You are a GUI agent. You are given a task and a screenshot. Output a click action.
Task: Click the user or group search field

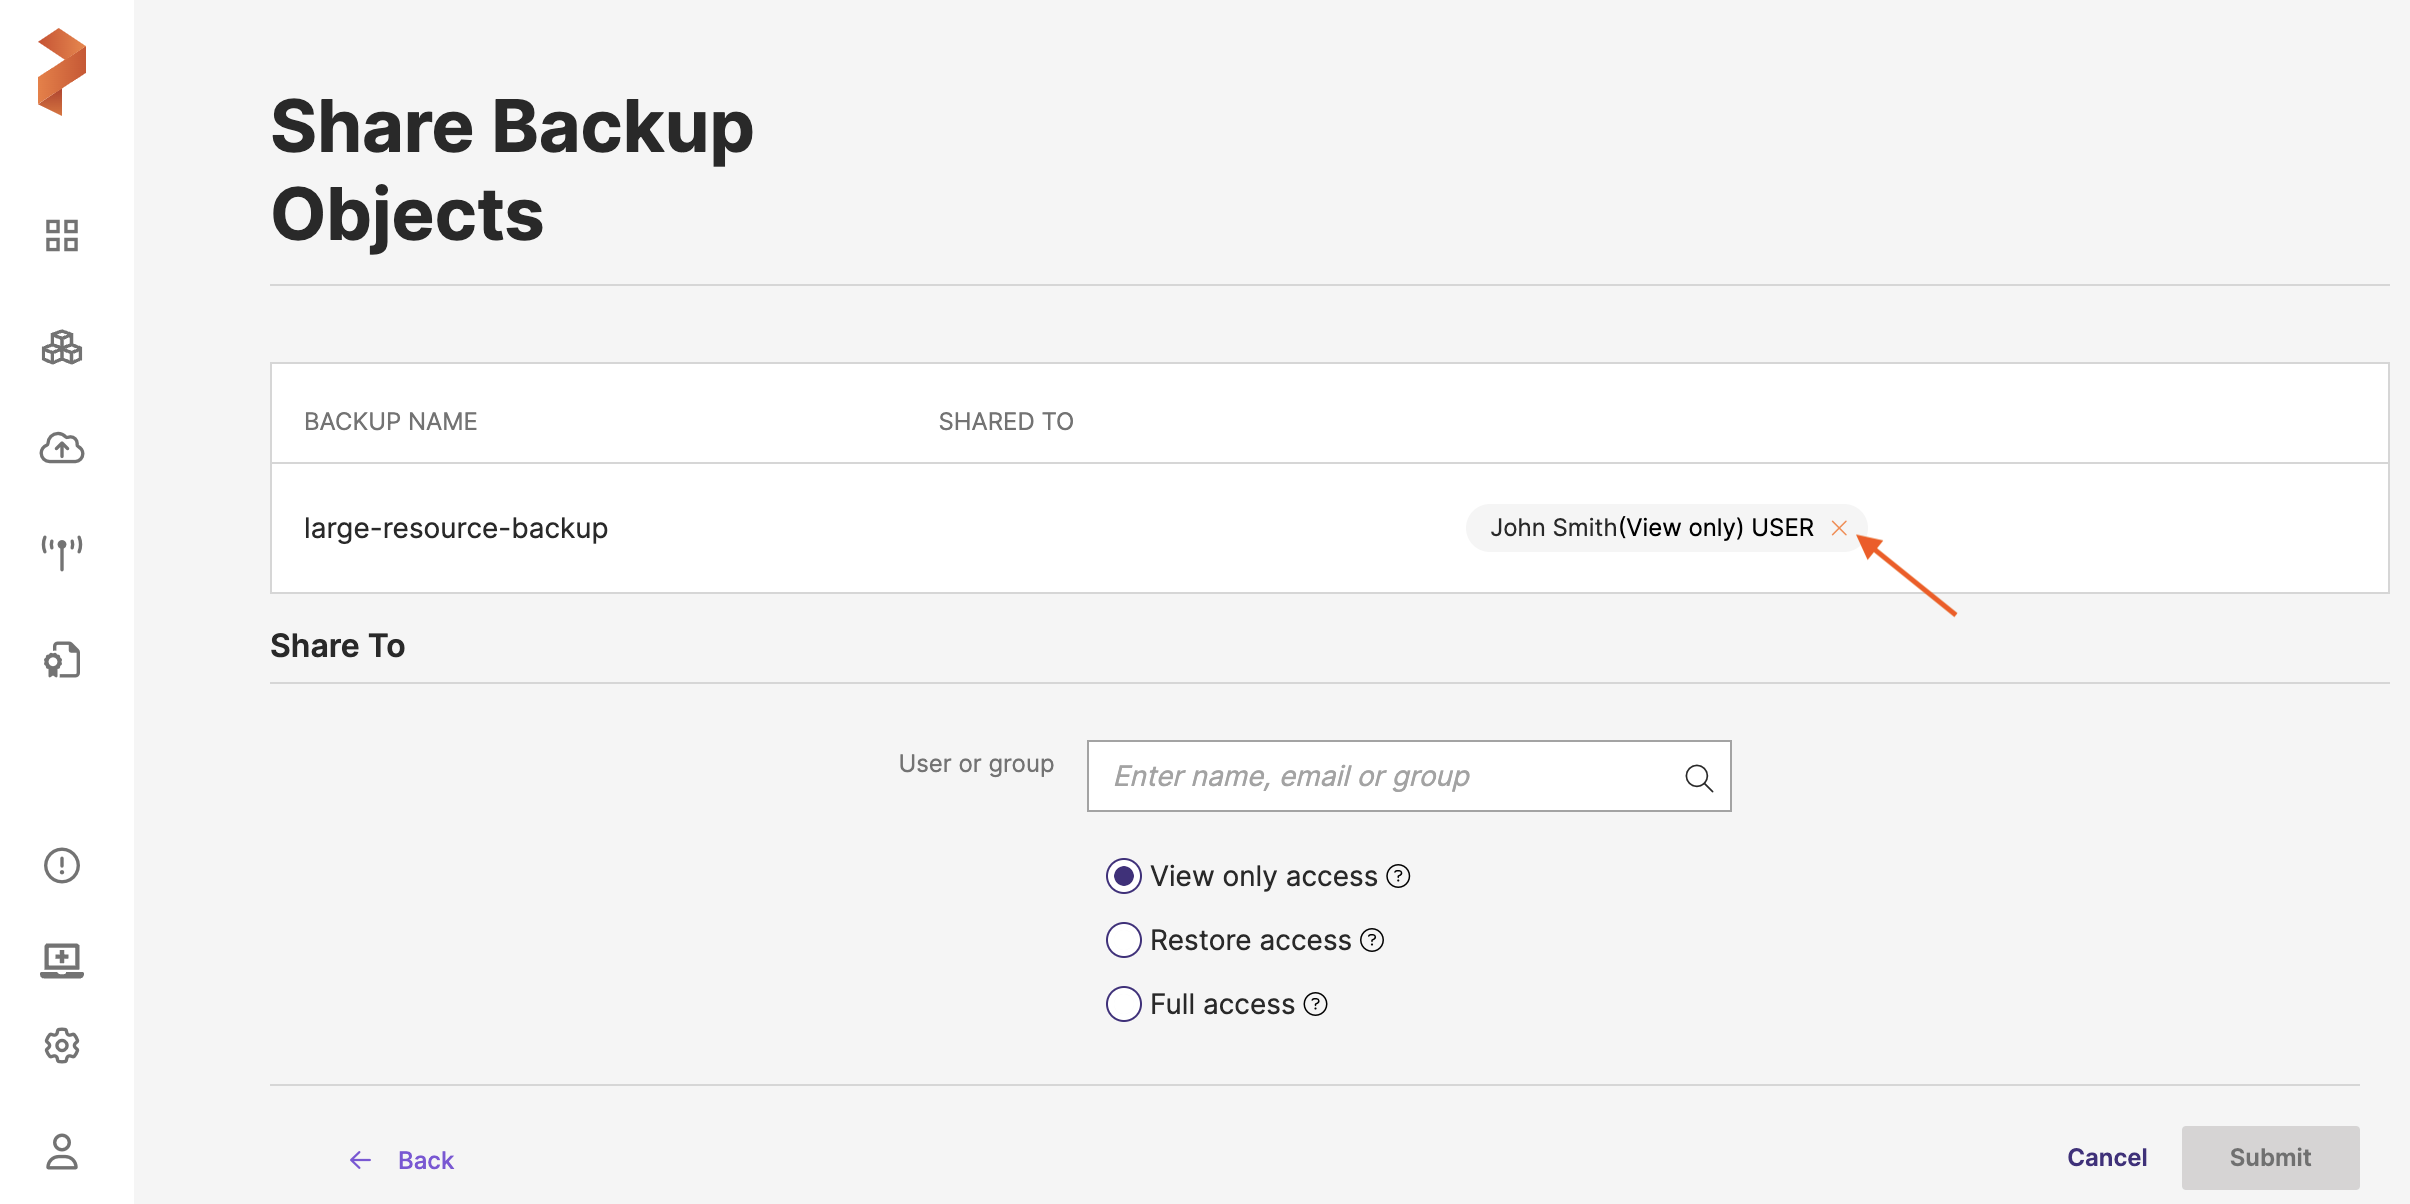coord(1390,776)
